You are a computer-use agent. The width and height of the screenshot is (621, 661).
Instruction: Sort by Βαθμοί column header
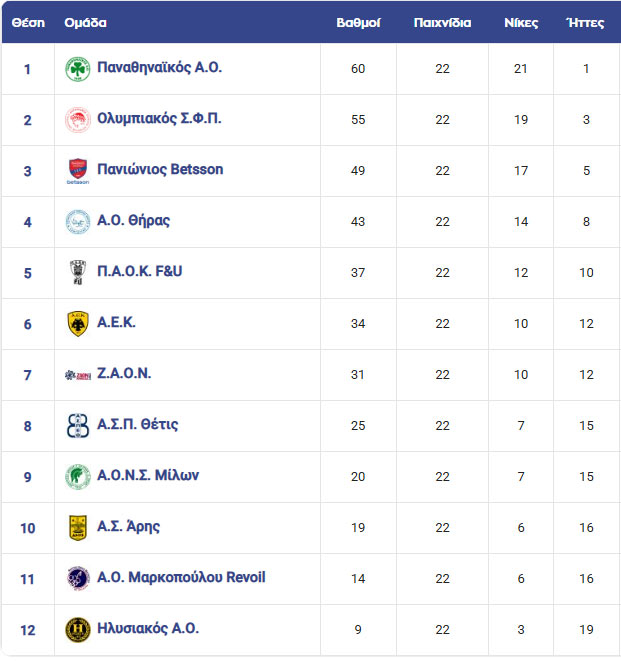[x=358, y=22]
